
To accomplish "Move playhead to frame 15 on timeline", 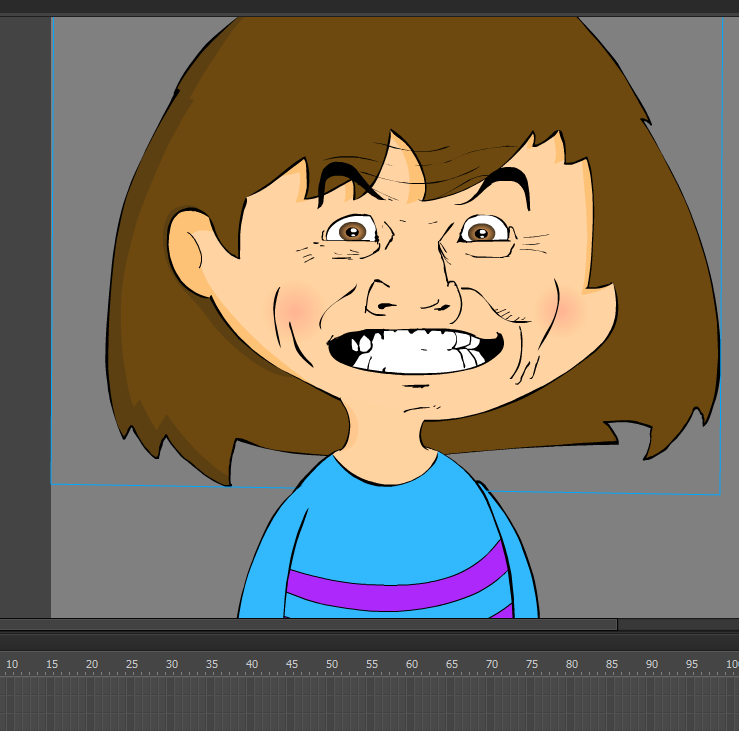I will 52,664.
